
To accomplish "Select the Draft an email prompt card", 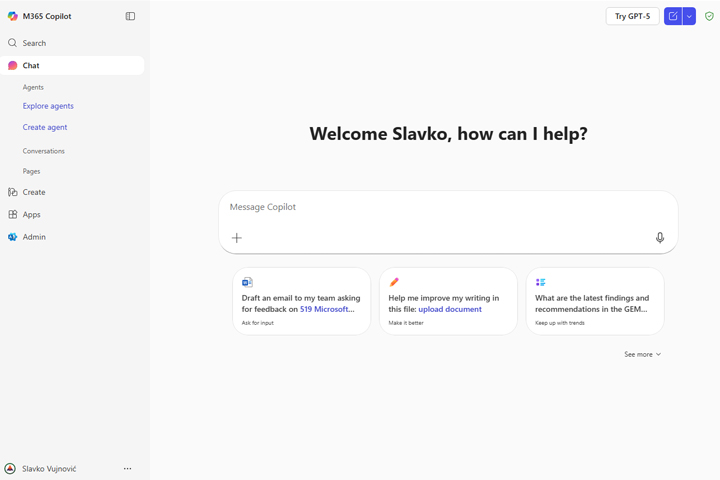I will tap(301, 301).
